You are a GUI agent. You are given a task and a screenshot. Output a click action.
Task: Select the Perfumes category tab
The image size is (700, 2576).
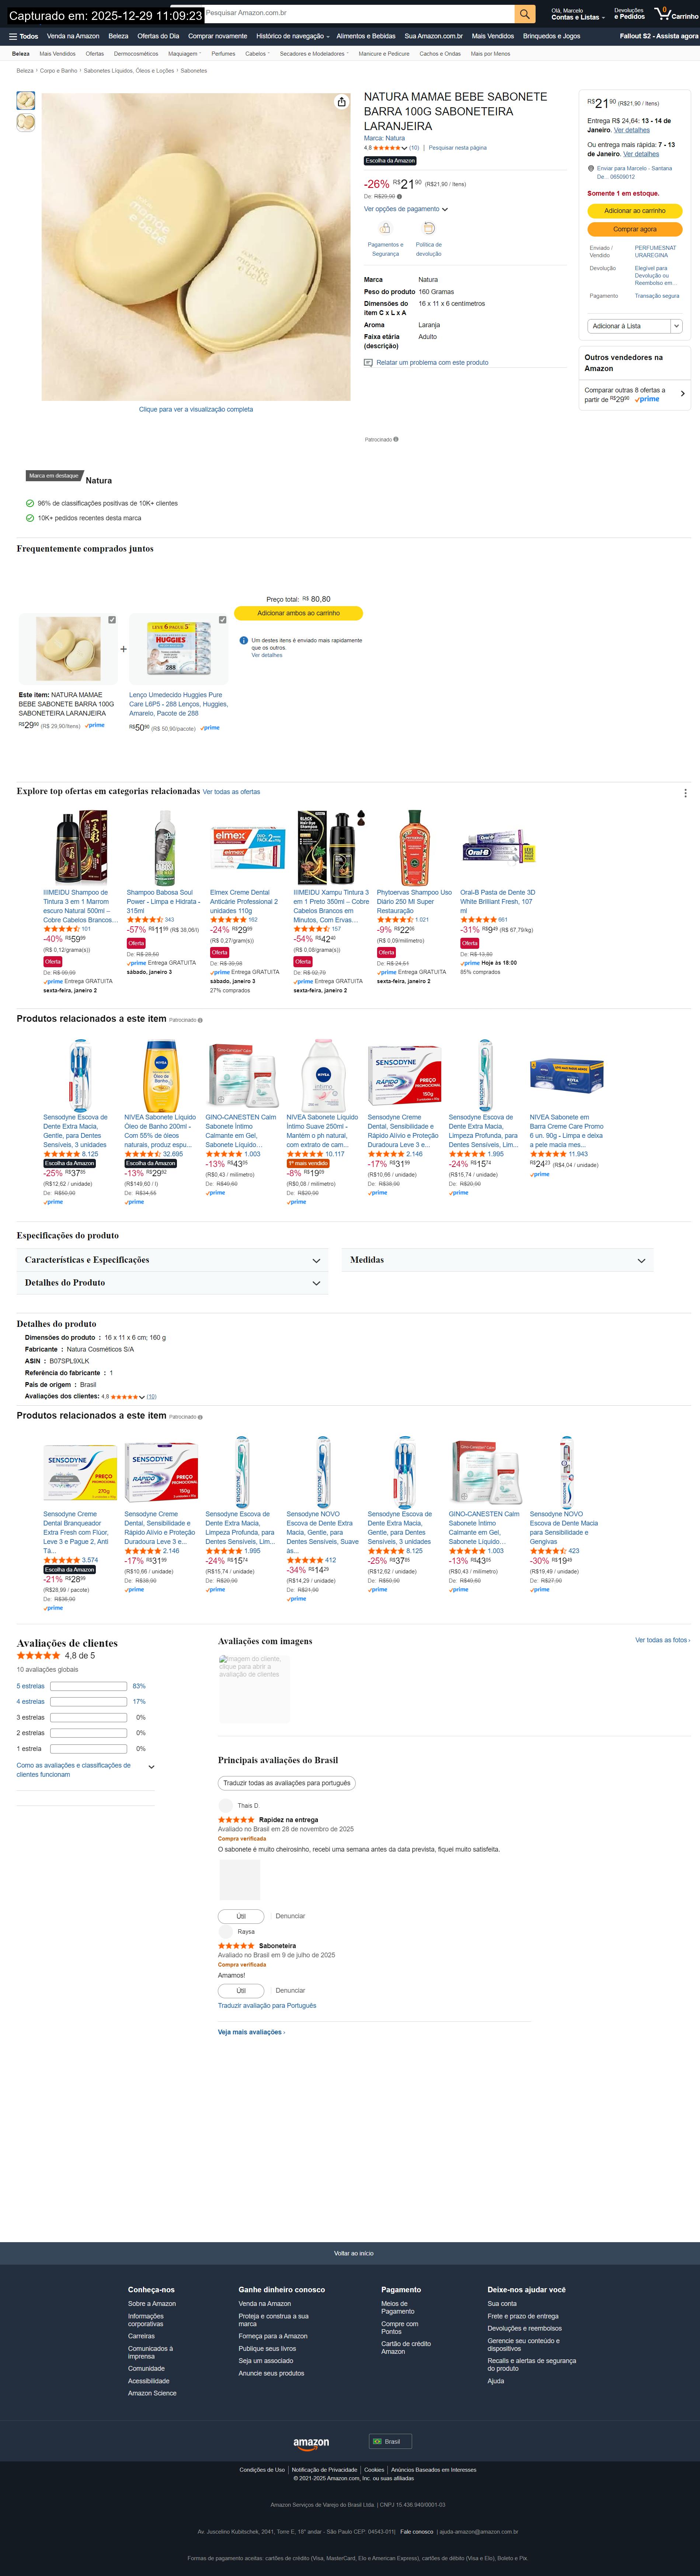223,54
